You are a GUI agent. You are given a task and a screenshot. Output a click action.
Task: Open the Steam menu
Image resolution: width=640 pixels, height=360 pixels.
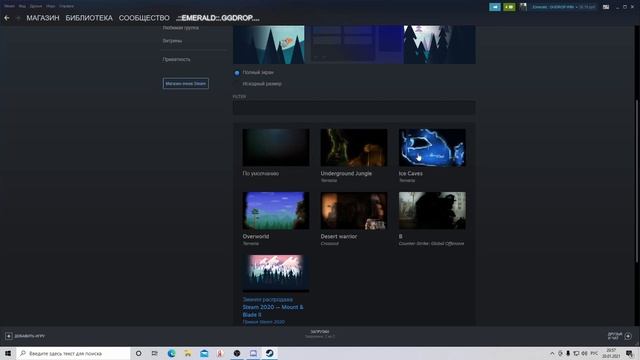(9, 6)
